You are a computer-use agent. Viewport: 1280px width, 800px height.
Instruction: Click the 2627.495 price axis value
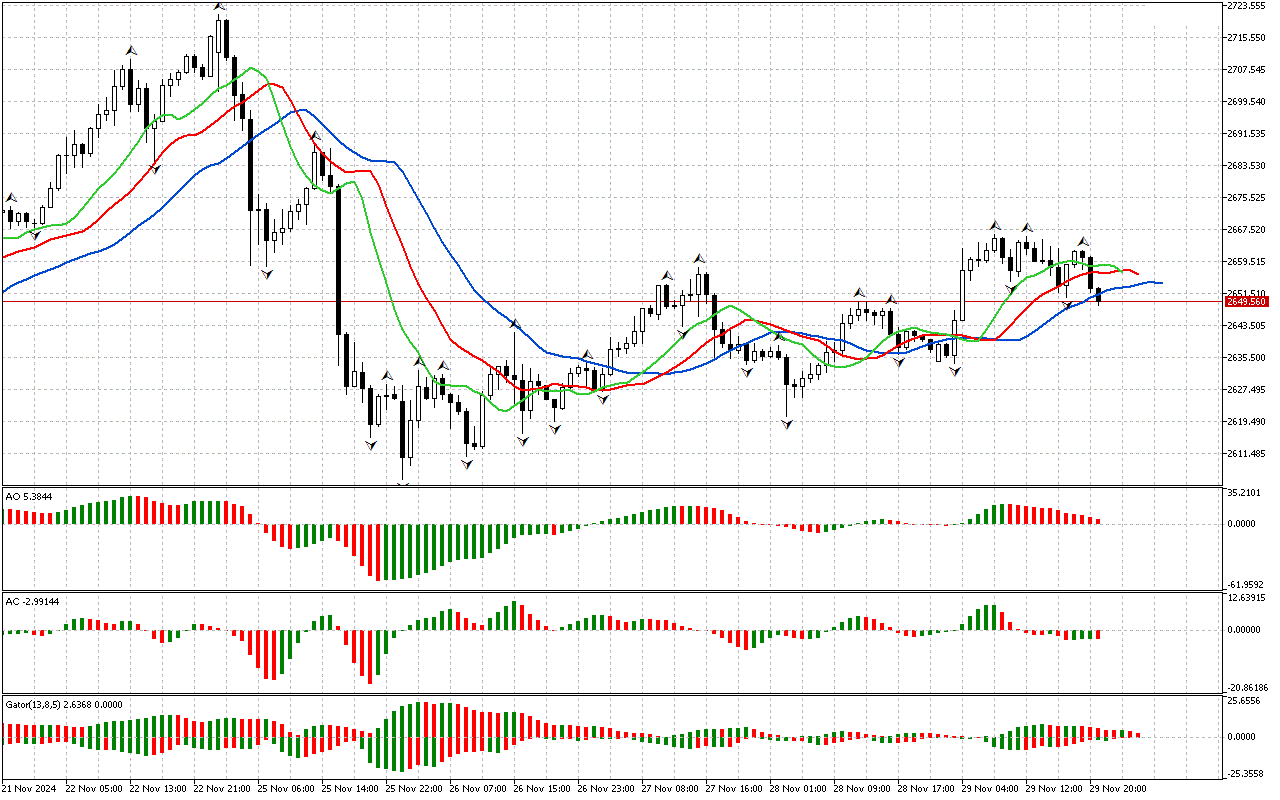(x=1246, y=390)
